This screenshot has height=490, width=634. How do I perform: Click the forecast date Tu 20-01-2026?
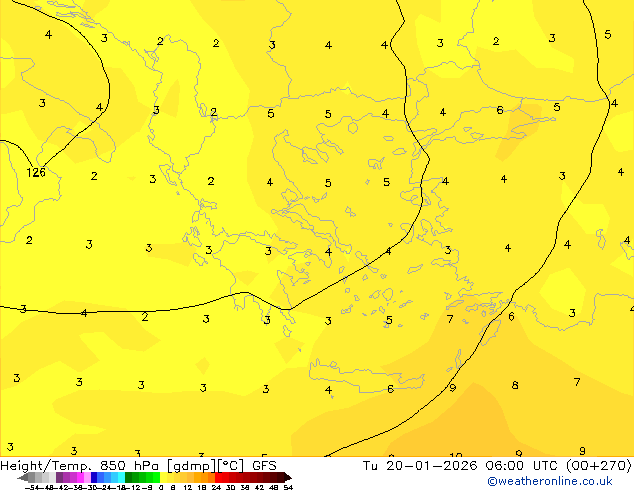[x=420, y=466]
